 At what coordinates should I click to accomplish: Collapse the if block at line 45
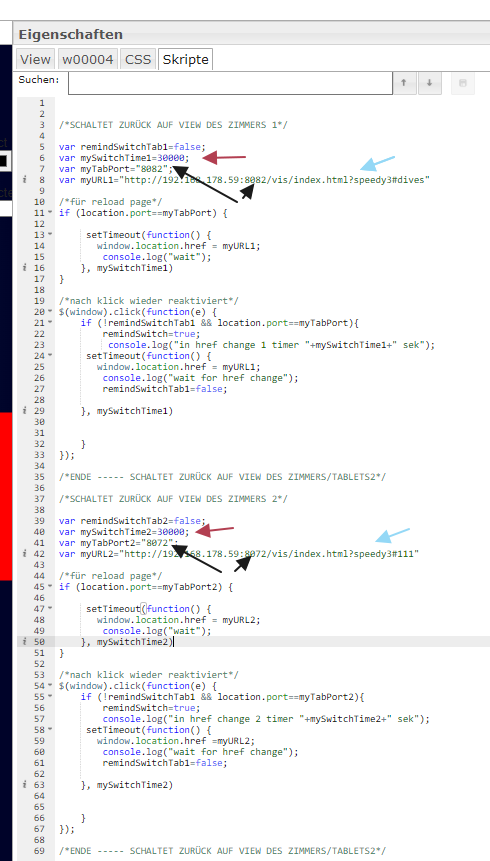51,586
